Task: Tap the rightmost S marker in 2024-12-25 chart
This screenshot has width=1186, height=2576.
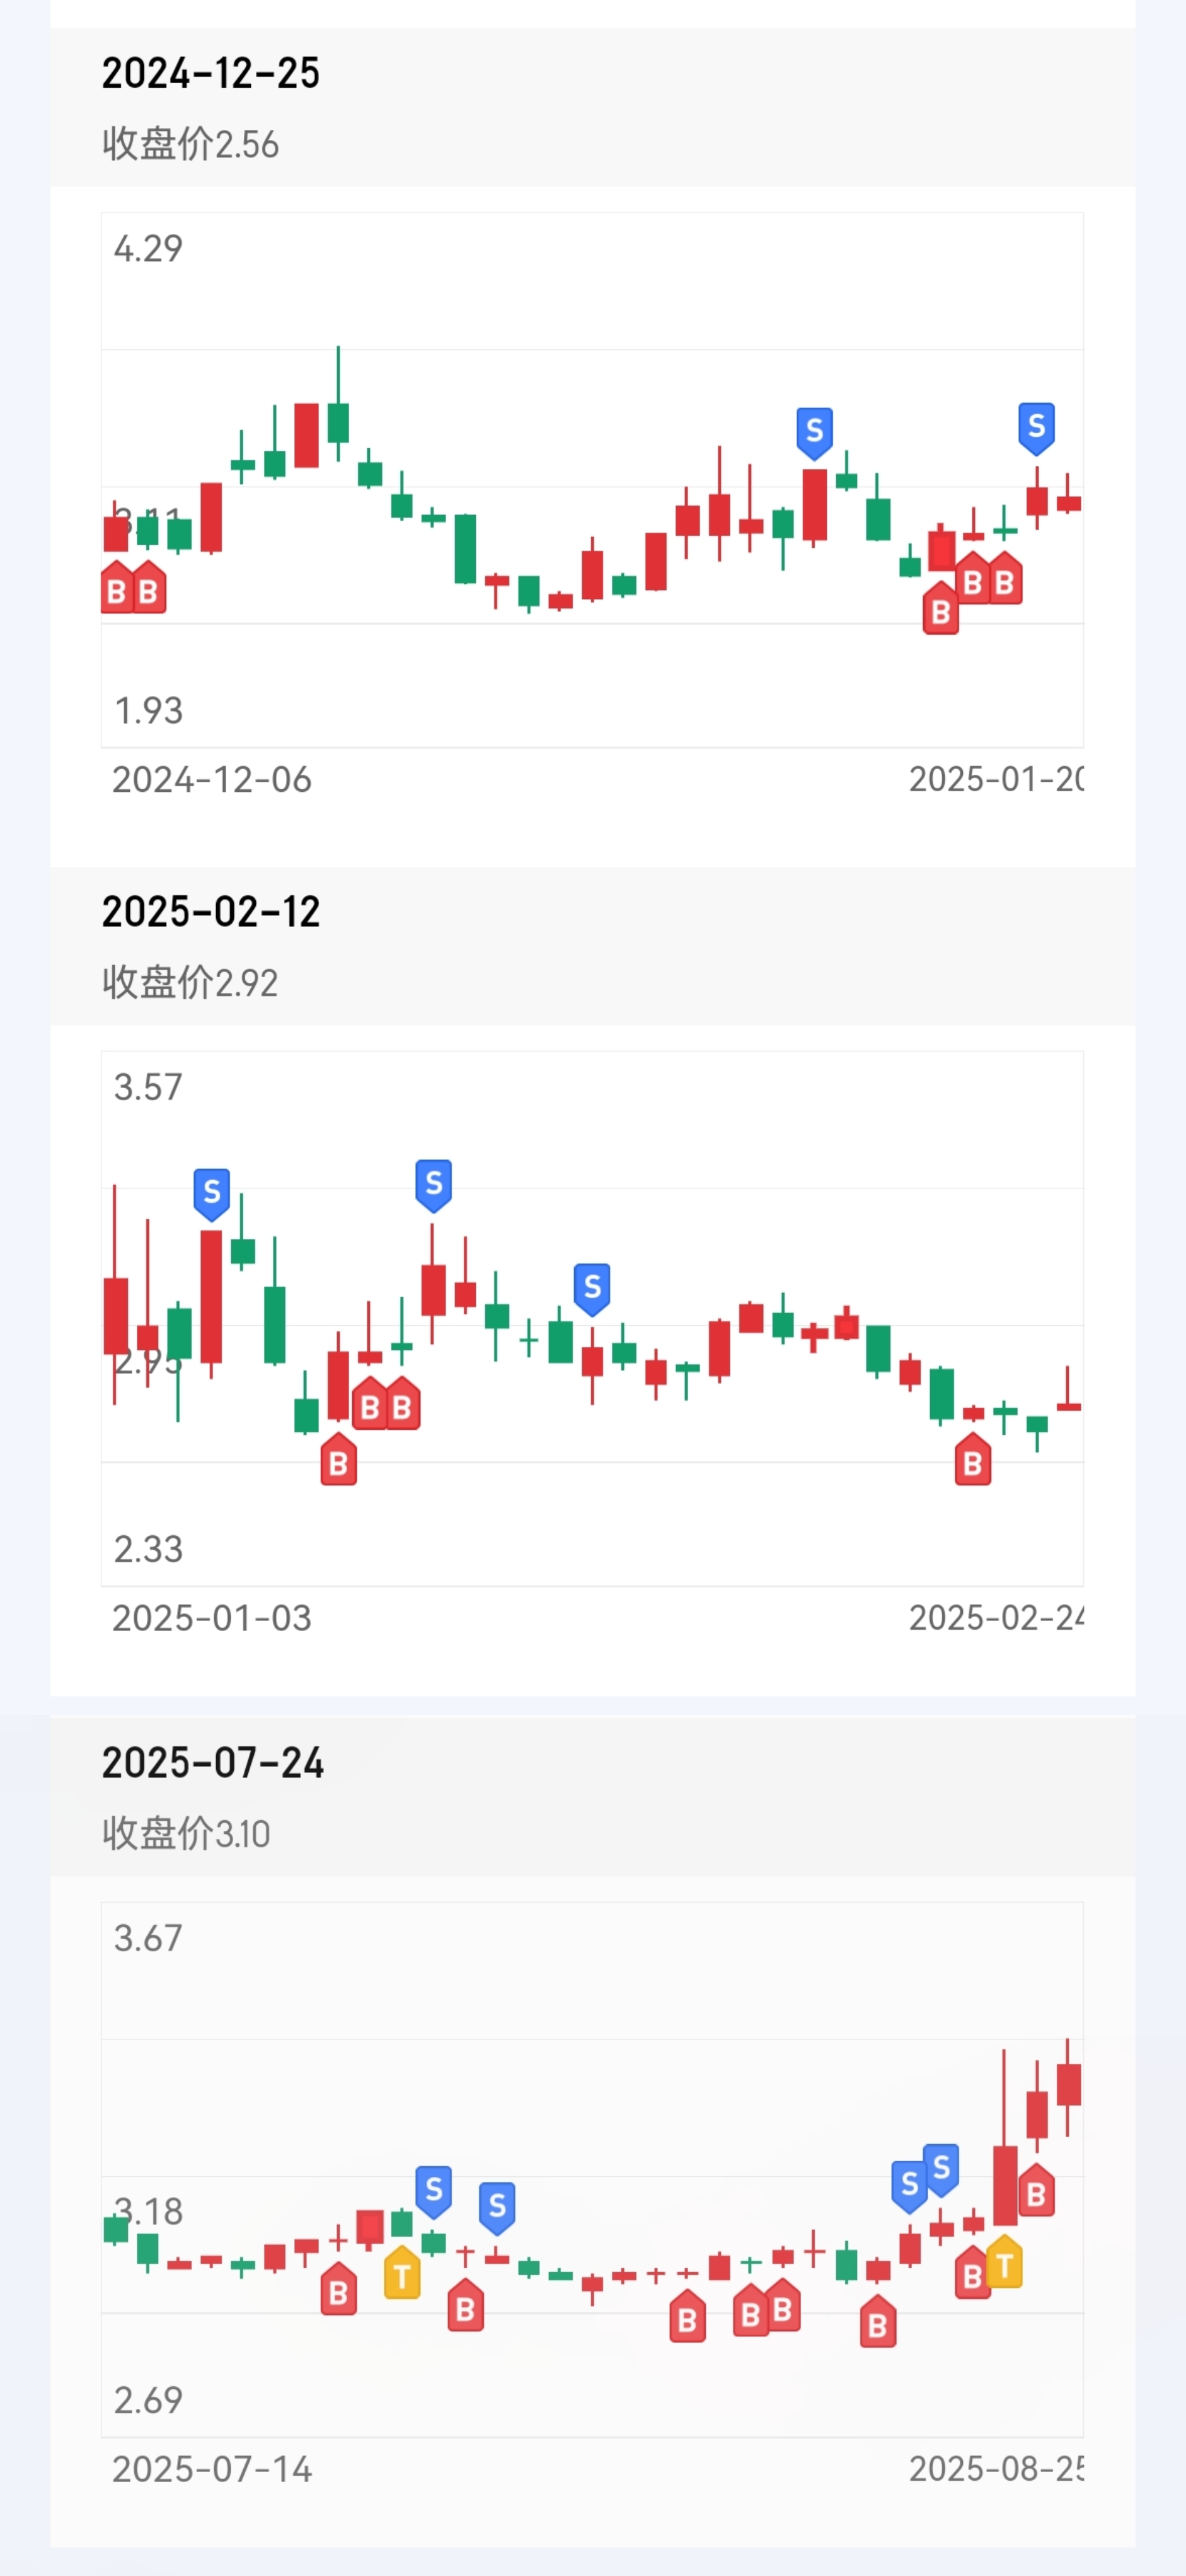Action: click(1036, 428)
